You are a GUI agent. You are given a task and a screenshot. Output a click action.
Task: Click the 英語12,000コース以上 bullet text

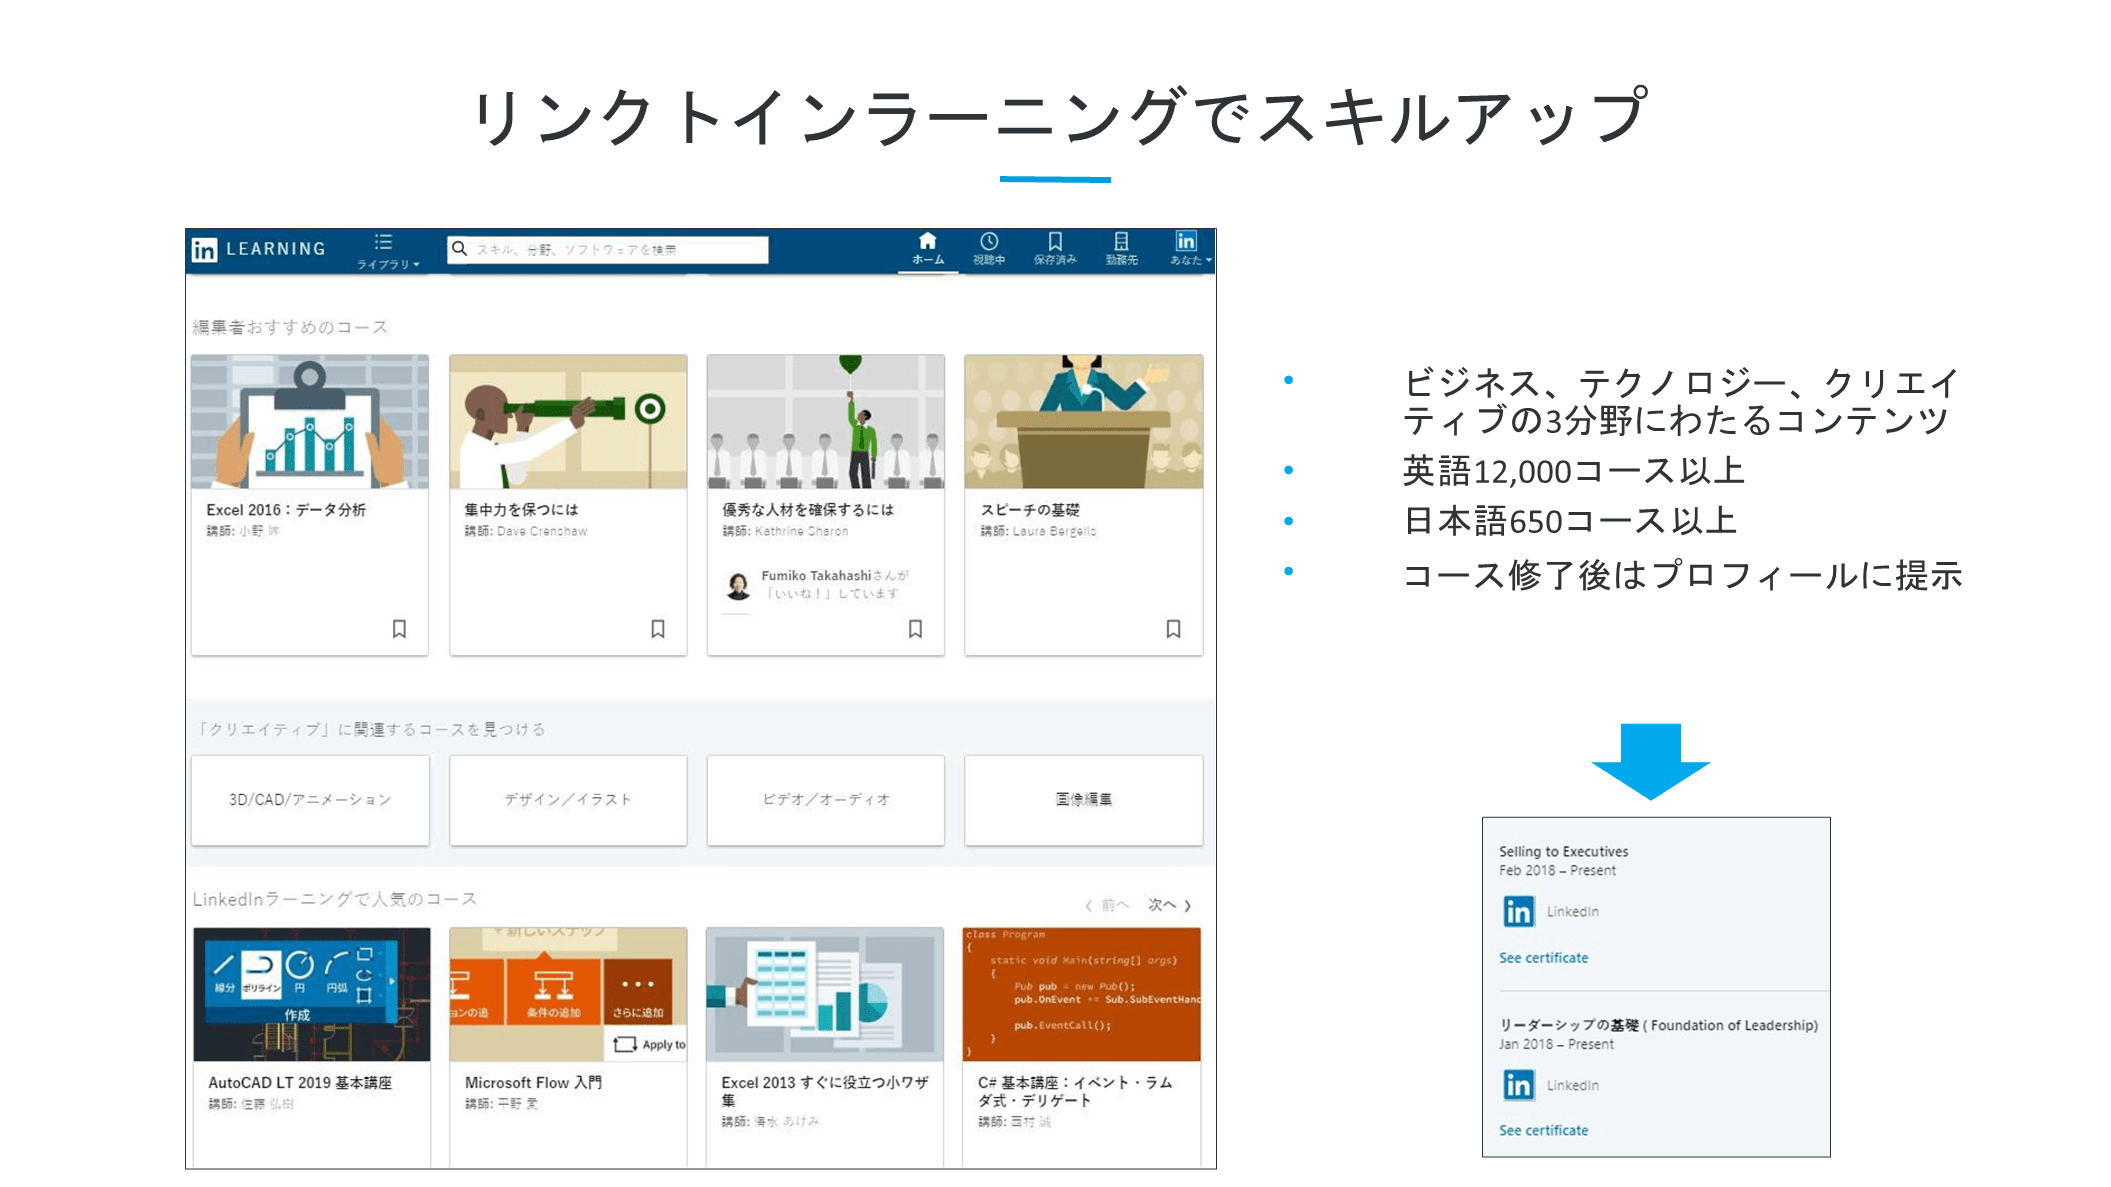[x=1573, y=471]
